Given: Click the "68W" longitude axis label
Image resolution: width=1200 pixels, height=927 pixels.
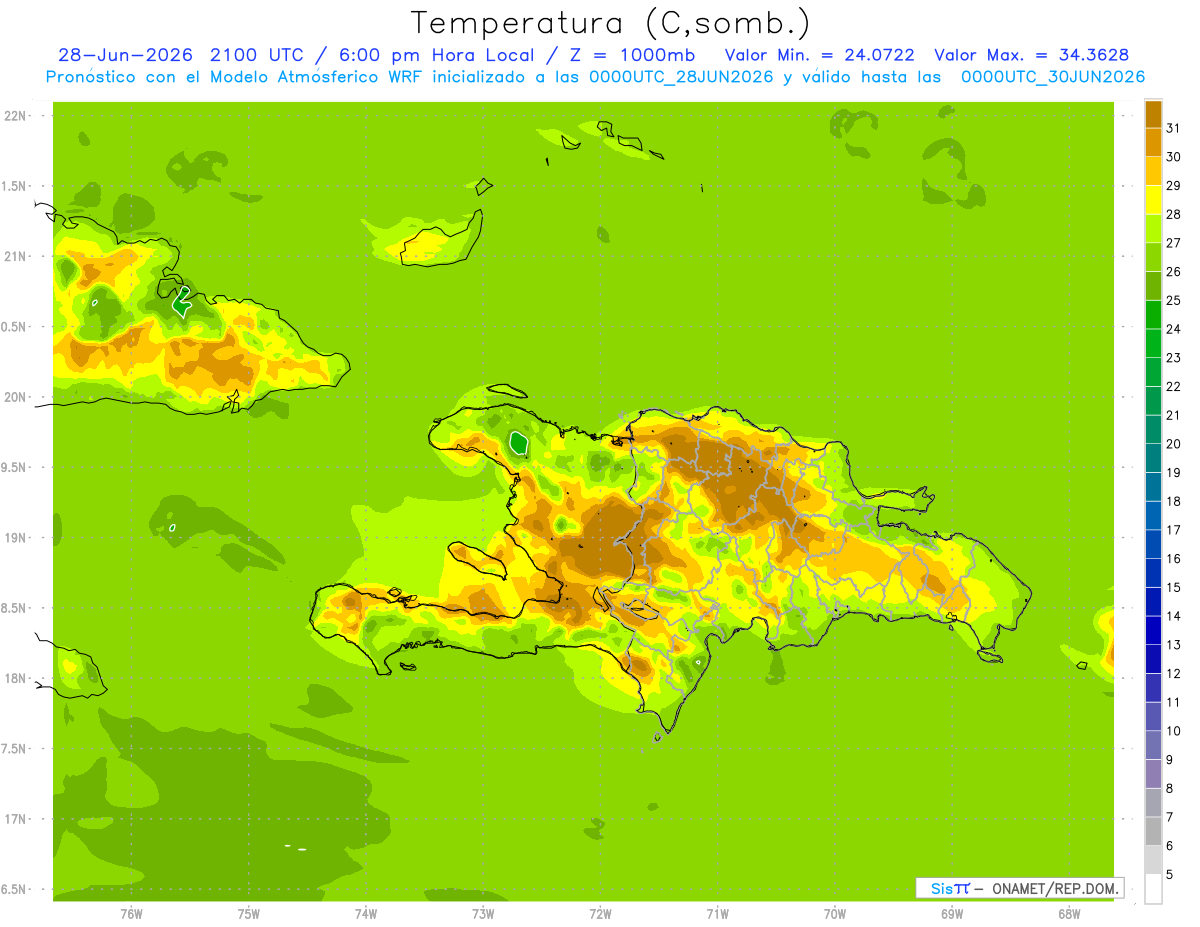Looking at the screenshot, I should click(x=1069, y=914).
